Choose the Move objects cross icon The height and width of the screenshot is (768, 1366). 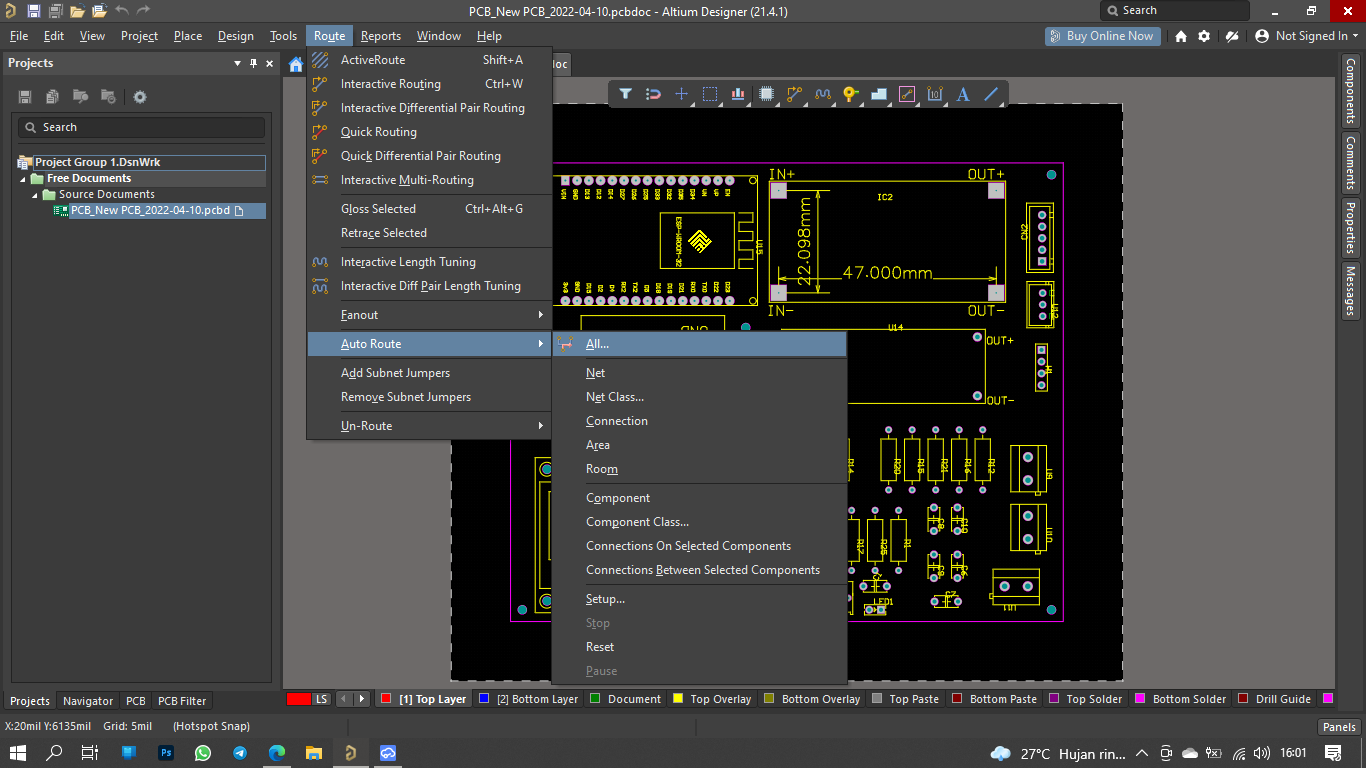coord(681,94)
